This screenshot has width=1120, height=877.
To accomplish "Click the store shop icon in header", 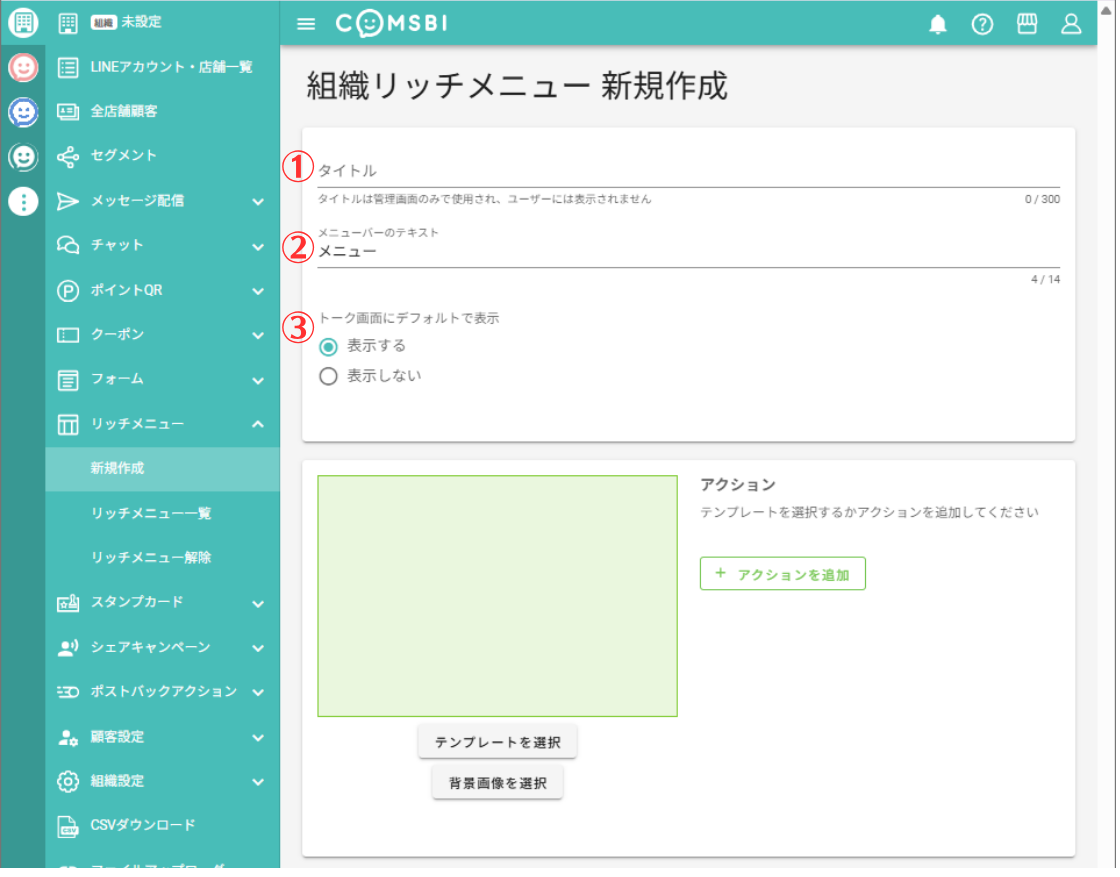I will coord(1027,25).
